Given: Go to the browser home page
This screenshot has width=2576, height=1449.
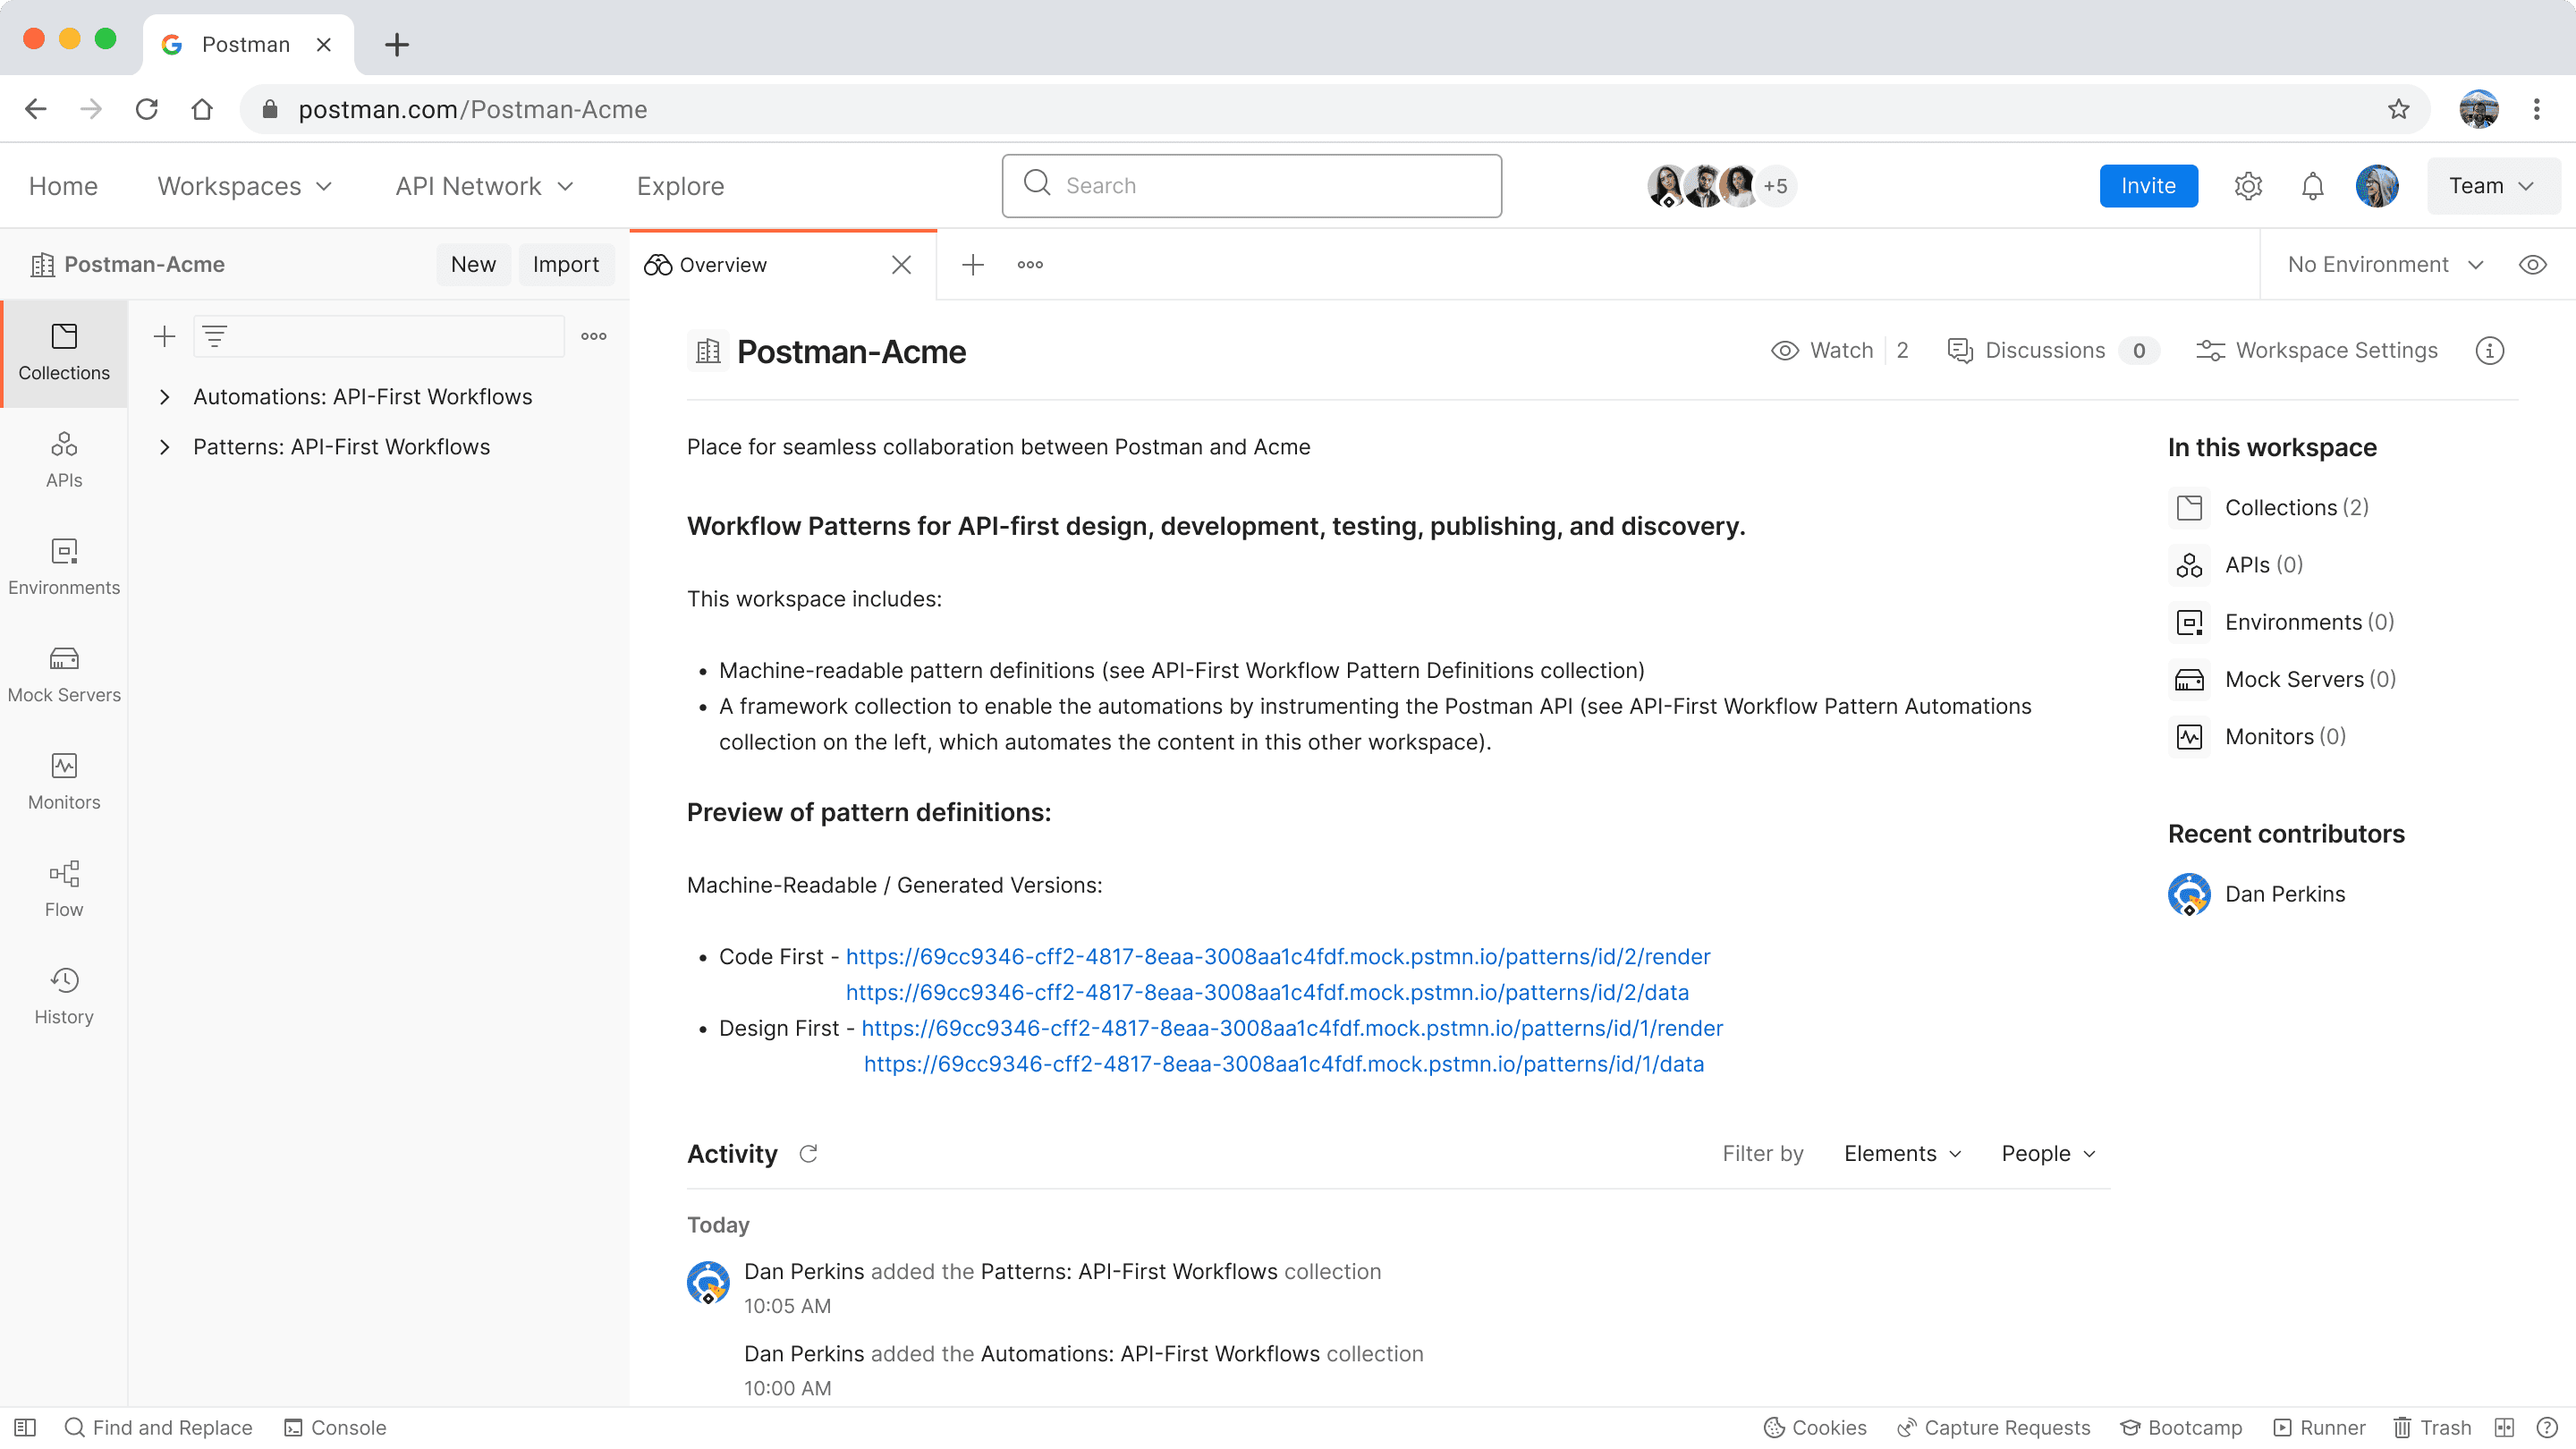Looking at the screenshot, I should click(x=202, y=109).
